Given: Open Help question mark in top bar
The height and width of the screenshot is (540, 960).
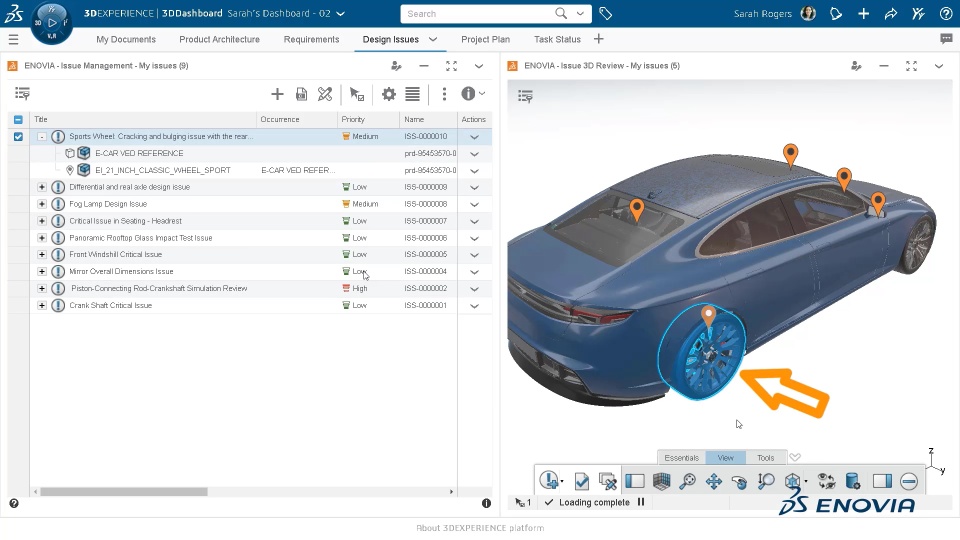Looking at the screenshot, I should tap(945, 14).
